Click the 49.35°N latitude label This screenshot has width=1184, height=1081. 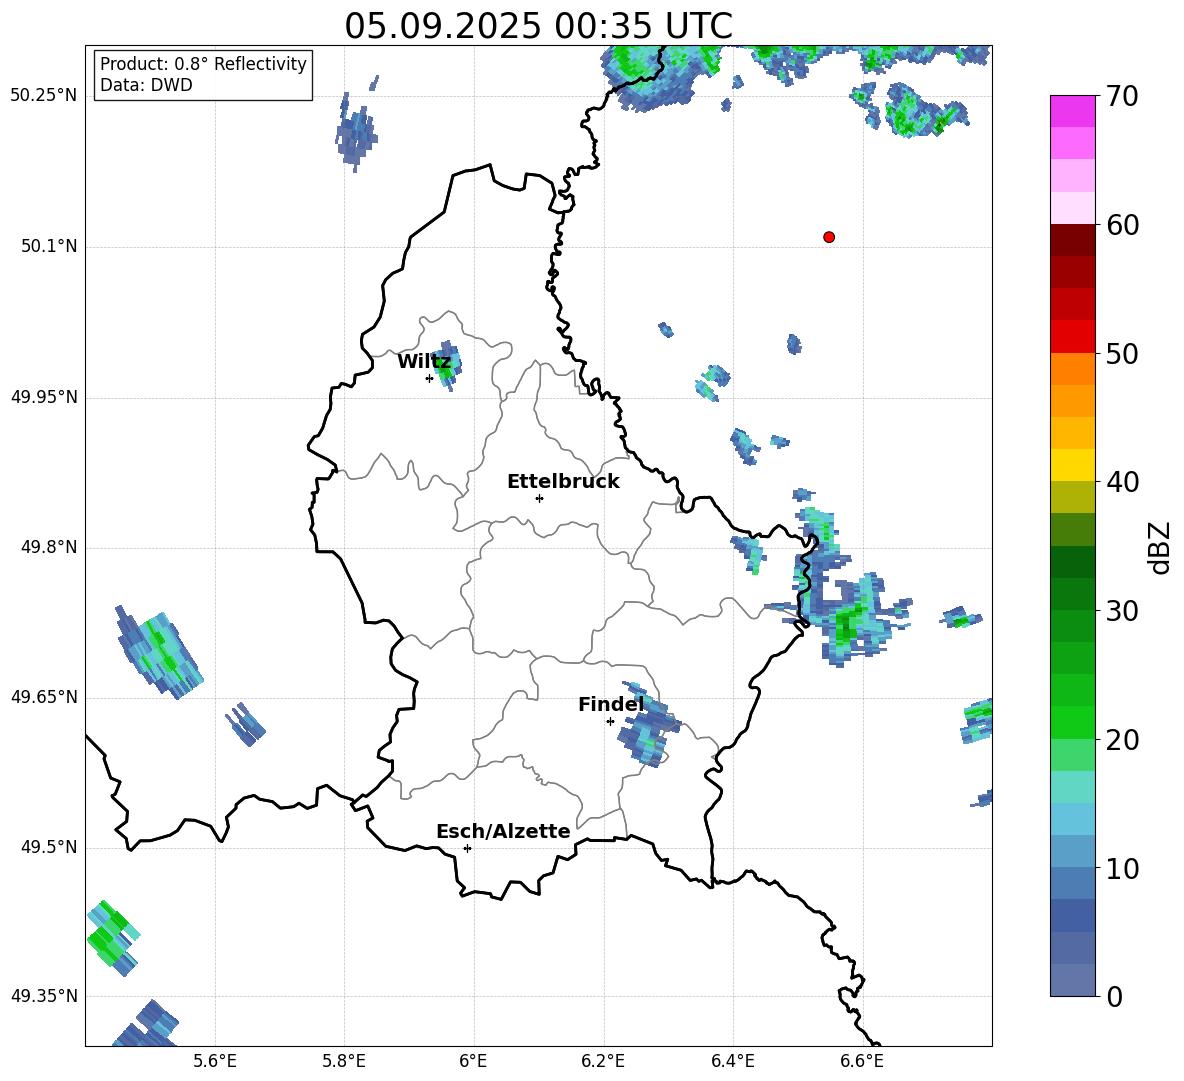point(44,996)
